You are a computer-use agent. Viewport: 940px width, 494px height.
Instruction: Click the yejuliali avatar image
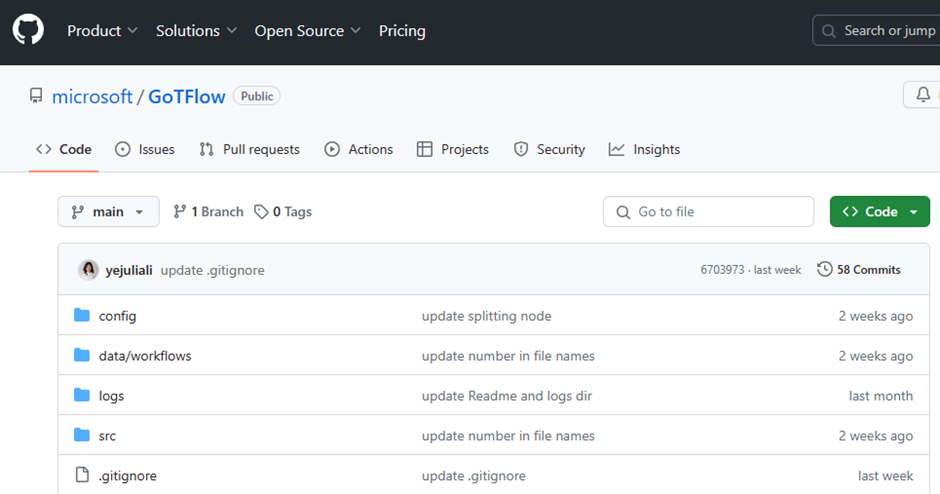pos(89,270)
